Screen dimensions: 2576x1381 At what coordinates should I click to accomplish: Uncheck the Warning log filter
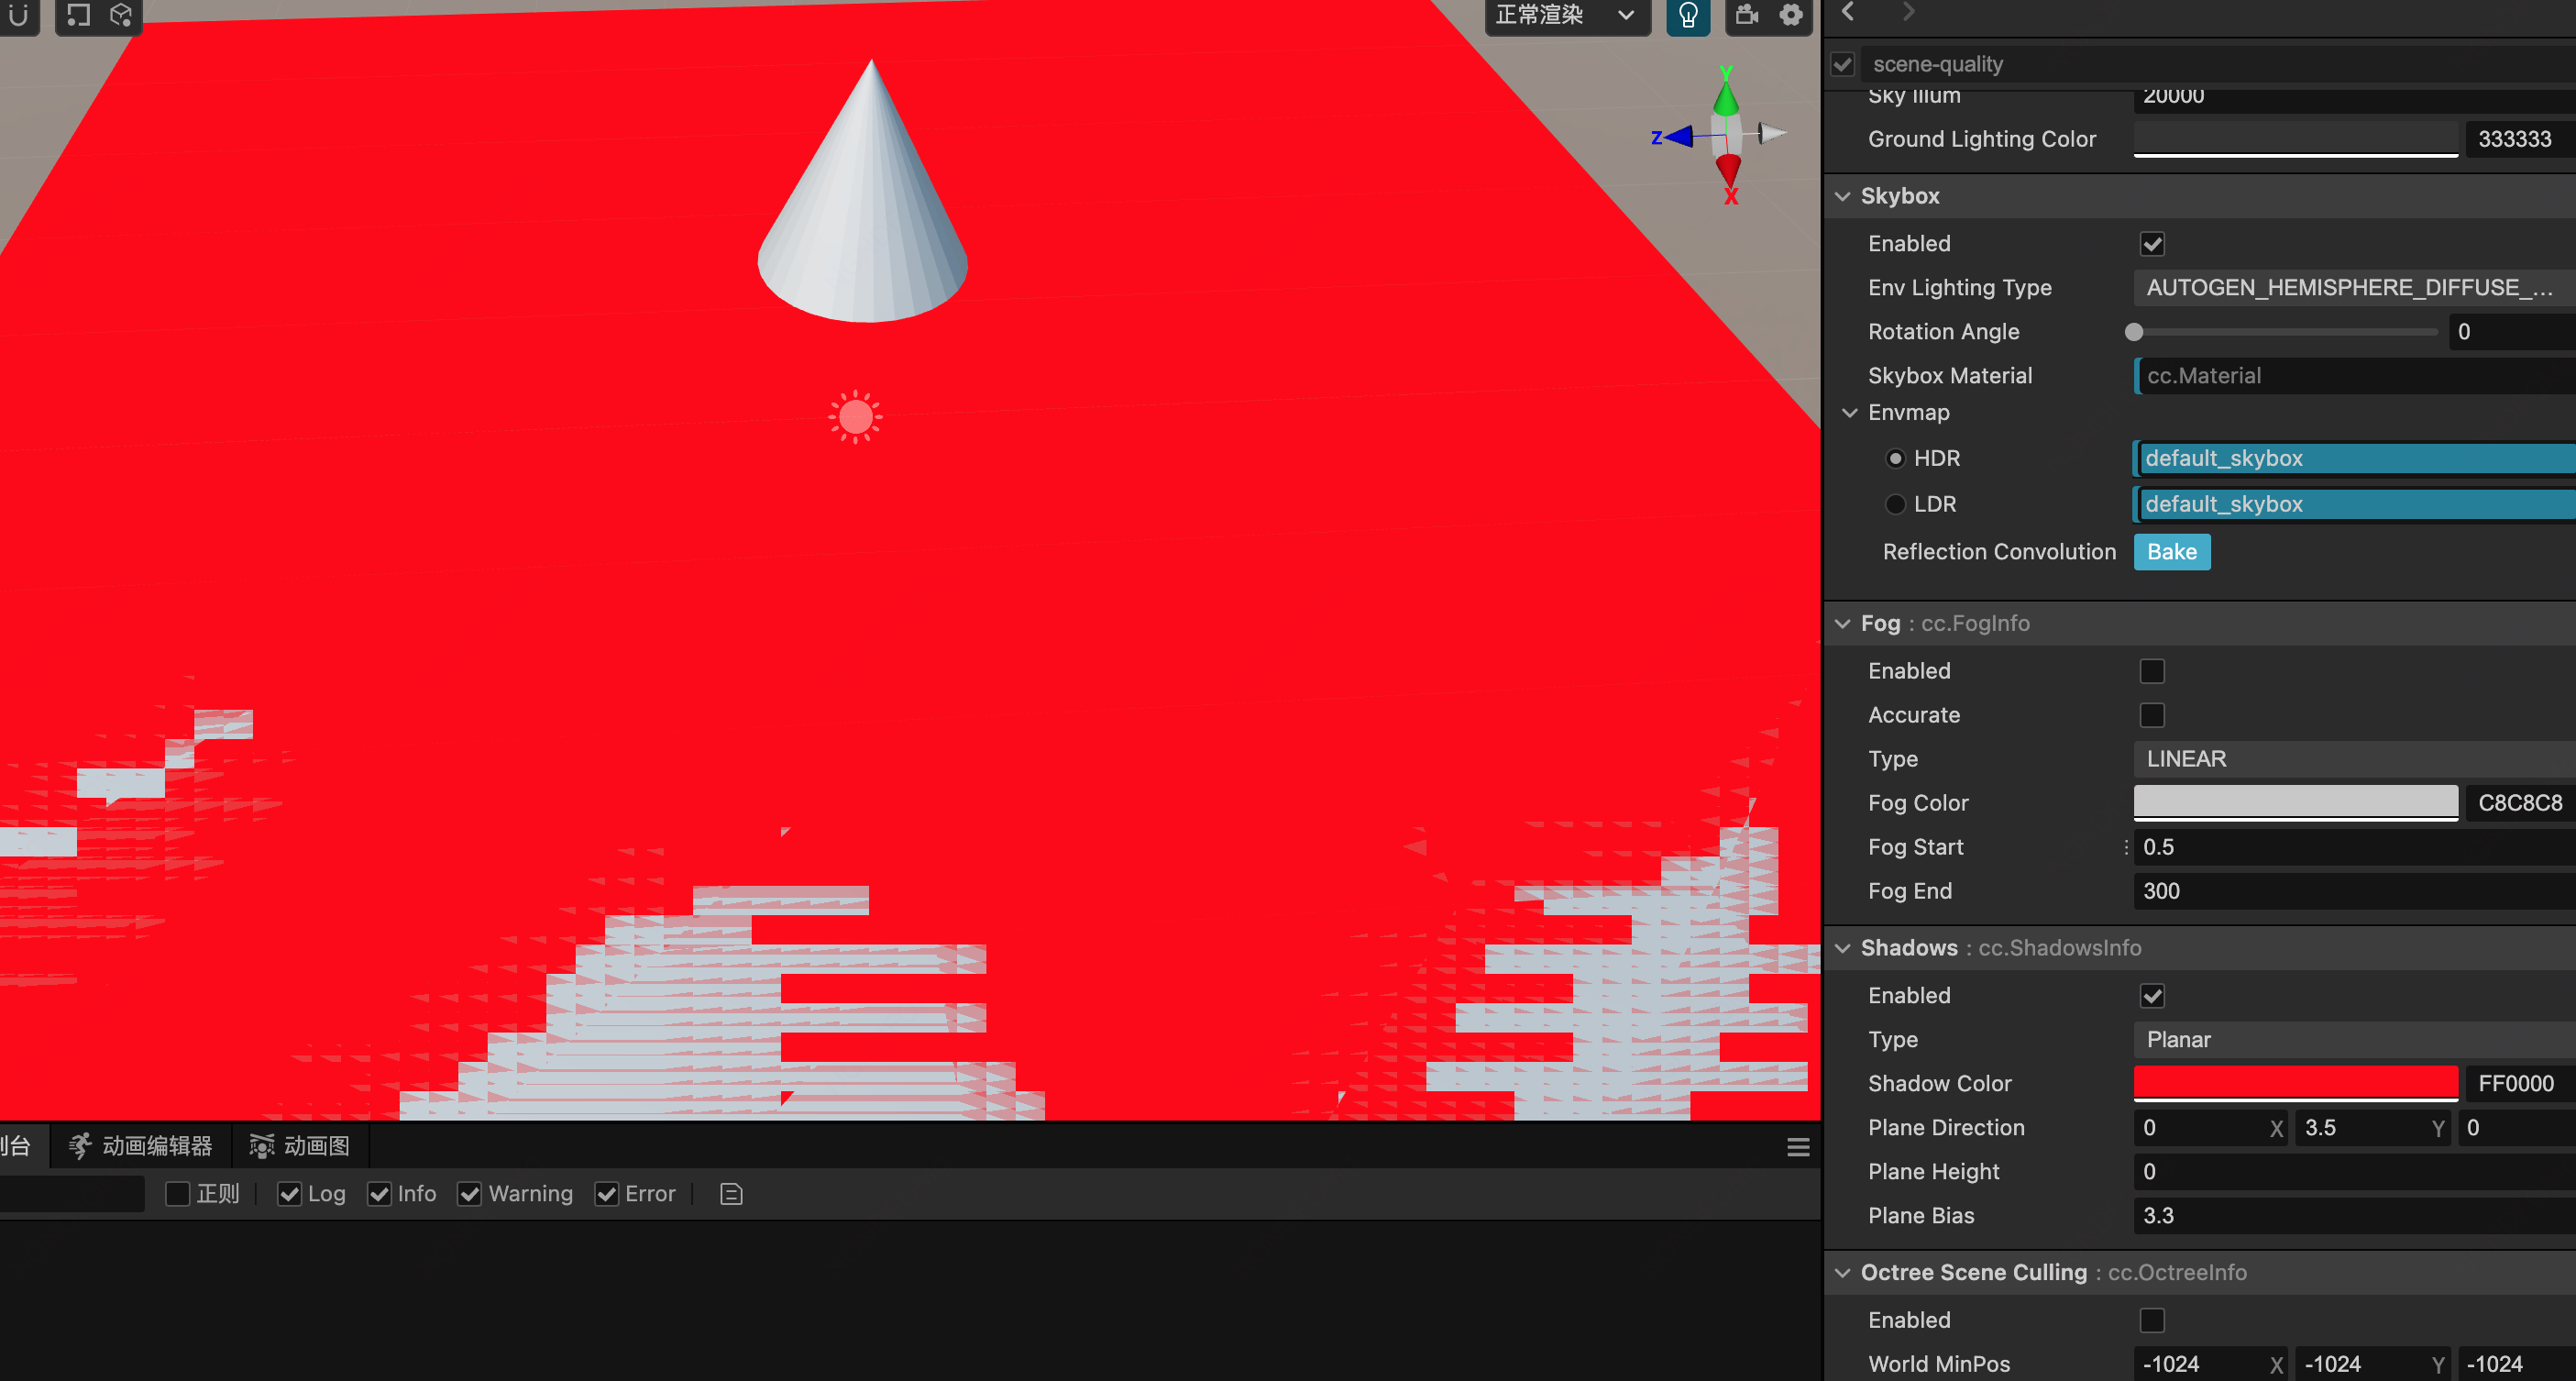click(x=469, y=1194)
